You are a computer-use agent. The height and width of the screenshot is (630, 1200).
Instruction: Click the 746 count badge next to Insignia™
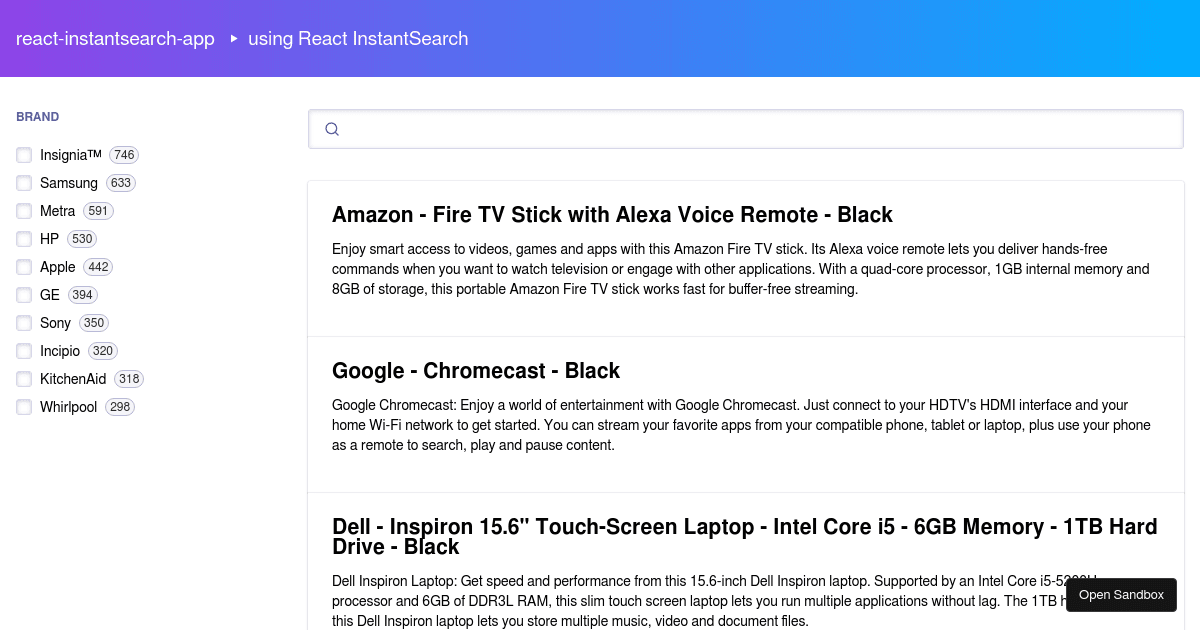coord(124,155)
